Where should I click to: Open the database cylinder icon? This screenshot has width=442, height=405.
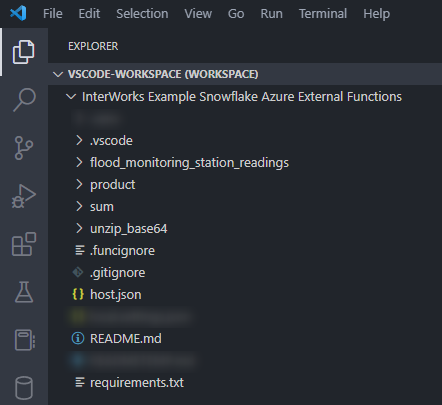click(x=24, y=388)
